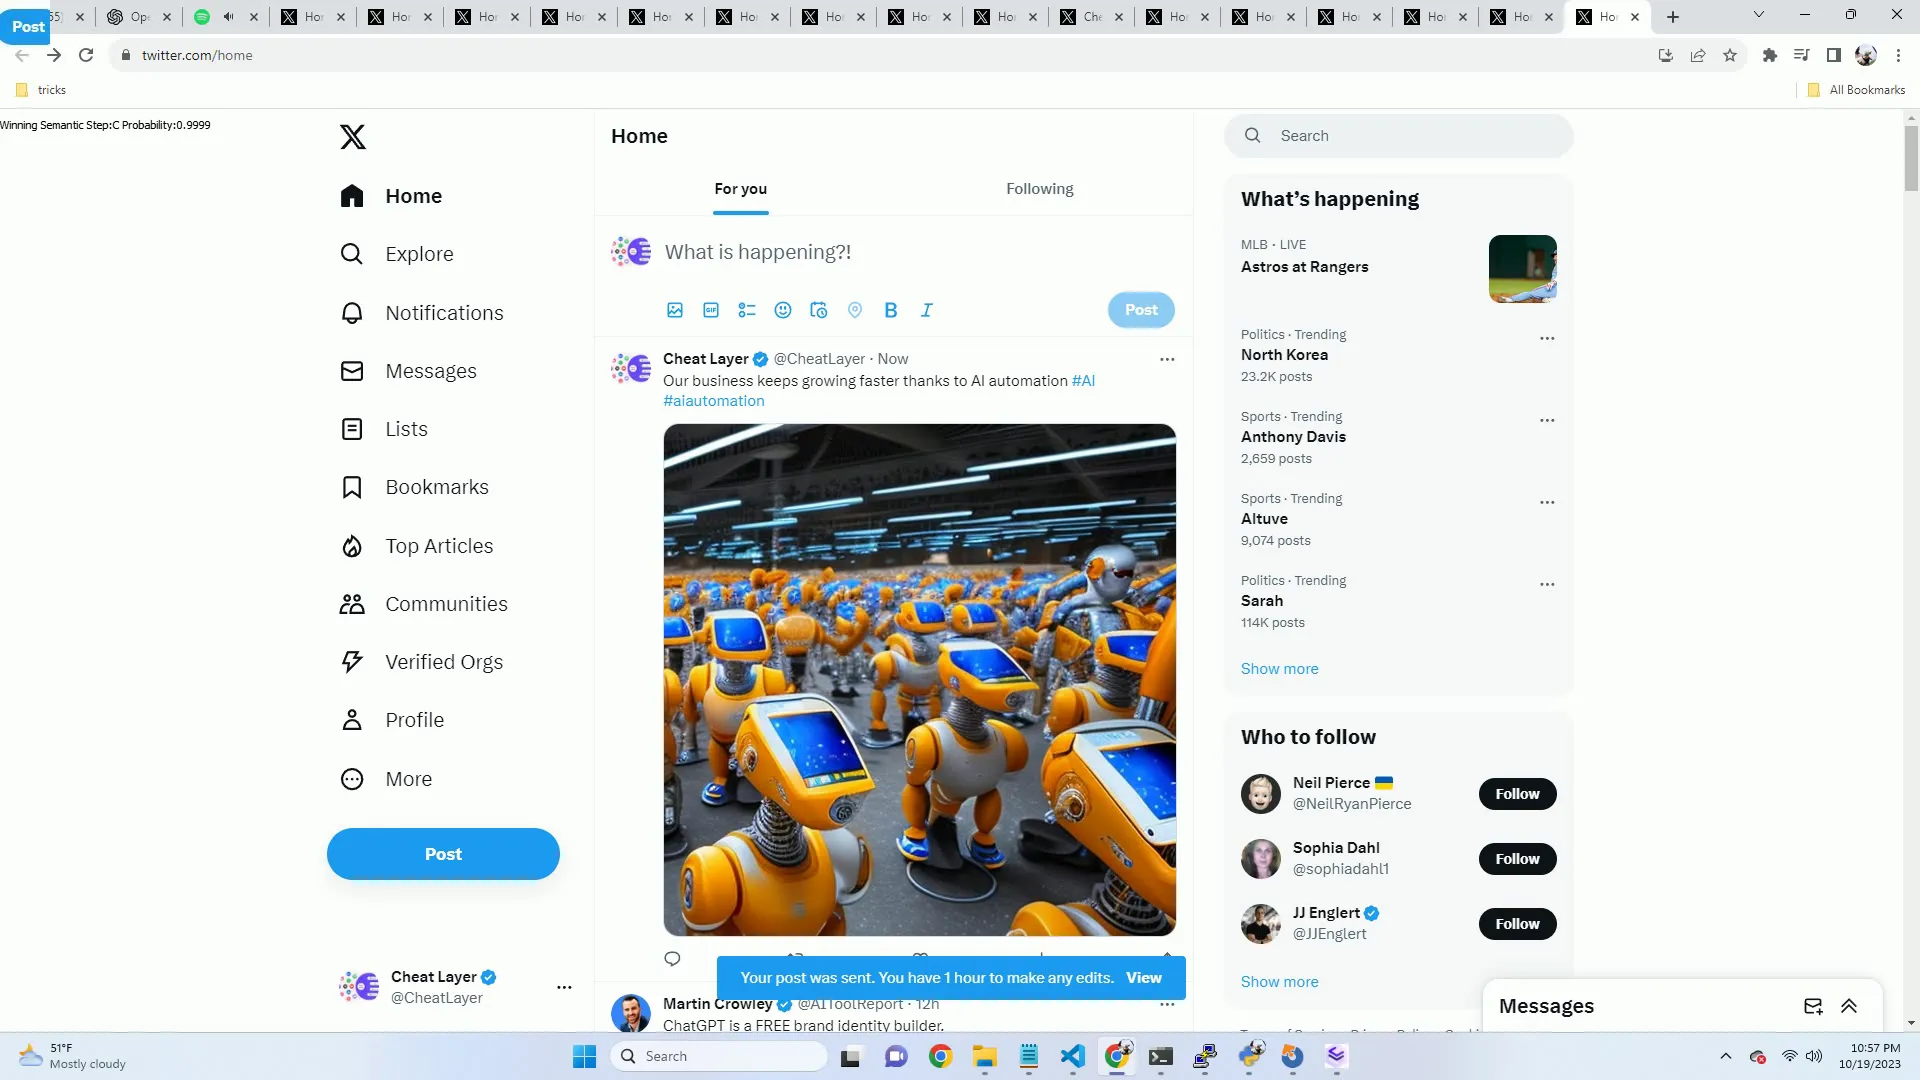This screenshot has height=1080, width=1920.
Task: Click the GIF/media icon in composer
Action: pos(711,310)
